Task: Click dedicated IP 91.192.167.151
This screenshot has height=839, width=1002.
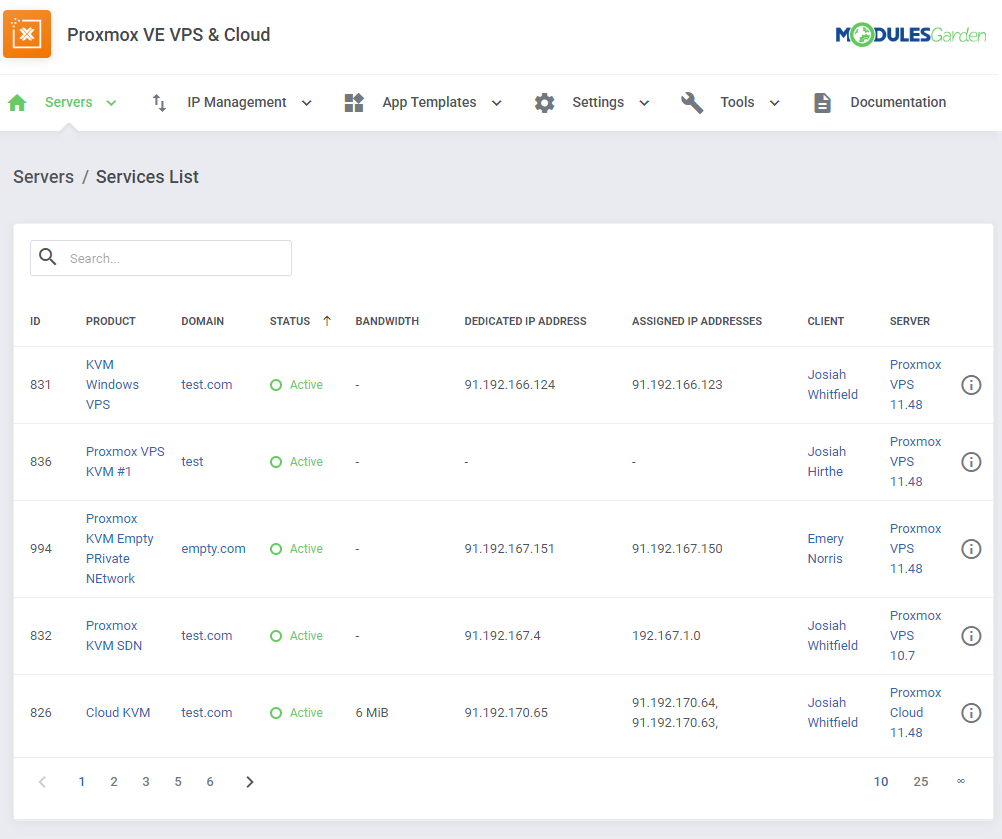Action: click(509, 548)
